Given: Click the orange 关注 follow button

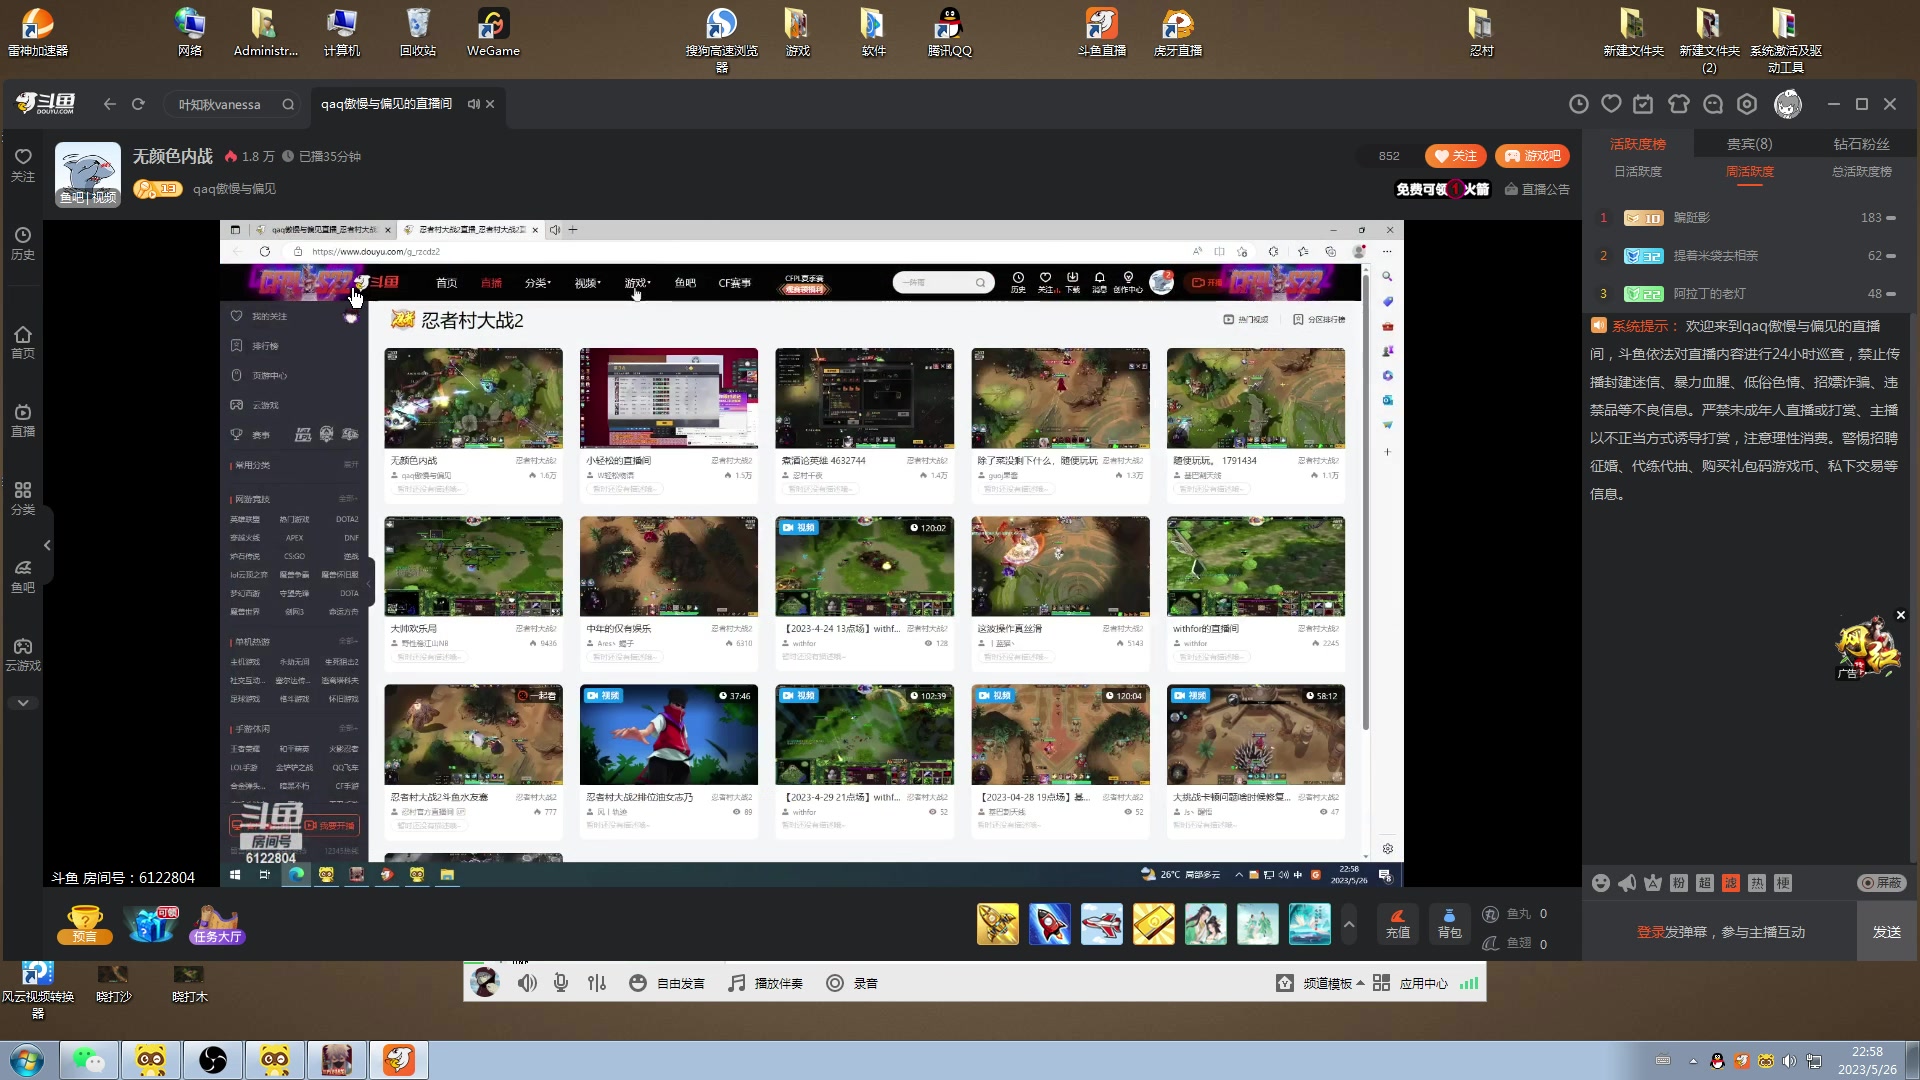Looking at the screenshot, I should click(x=1455, y=156).
